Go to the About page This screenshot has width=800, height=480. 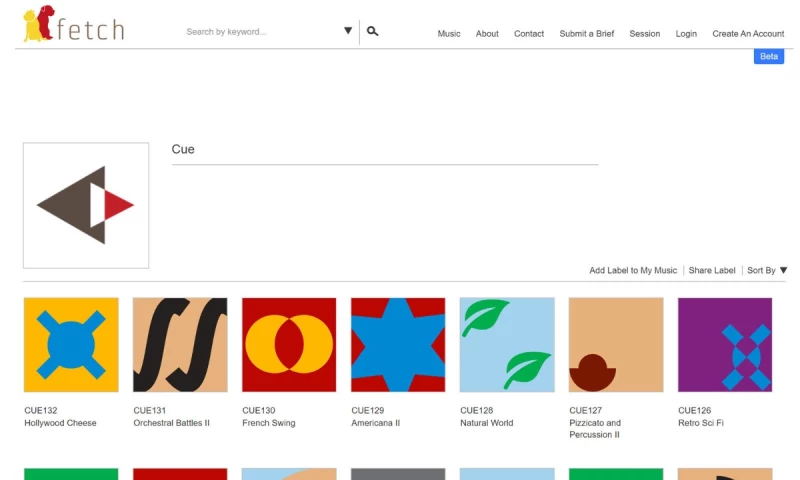487,34
